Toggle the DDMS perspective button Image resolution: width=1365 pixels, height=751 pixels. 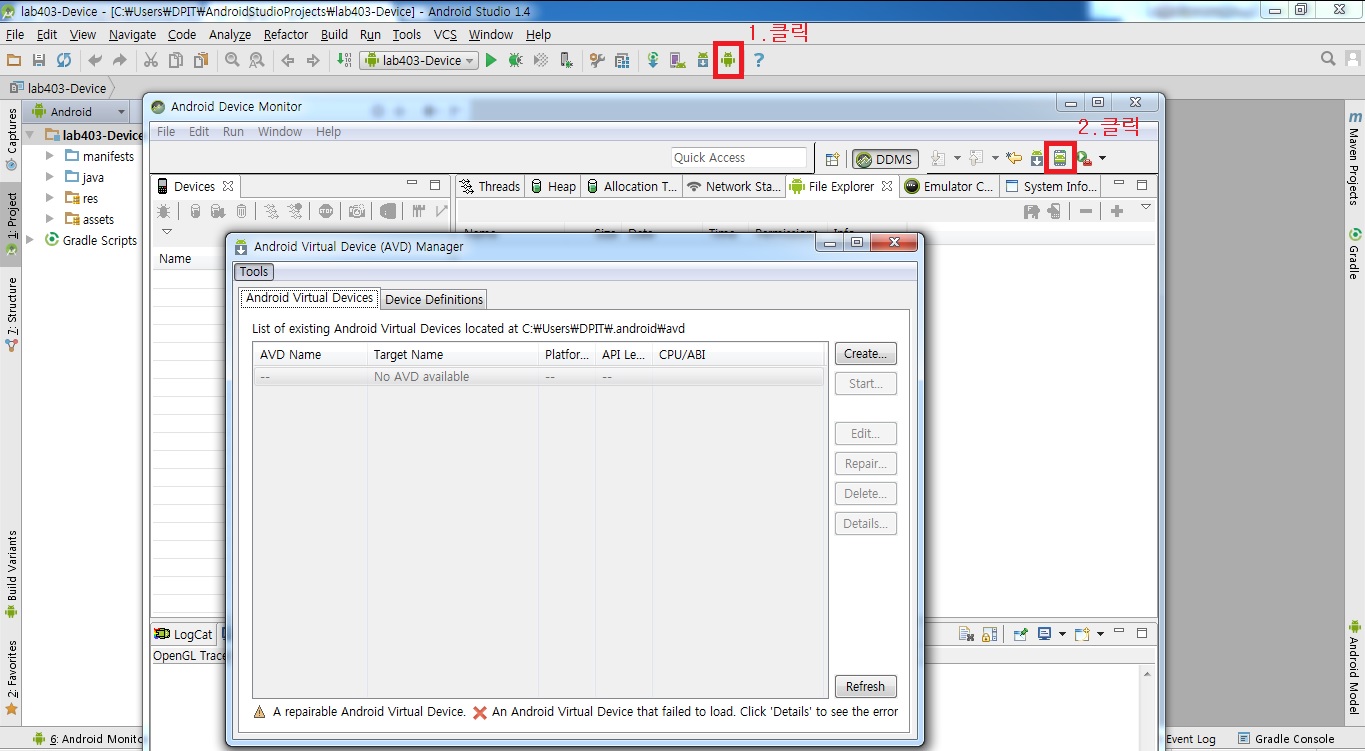pyautogui.click(x=883, y=159)
